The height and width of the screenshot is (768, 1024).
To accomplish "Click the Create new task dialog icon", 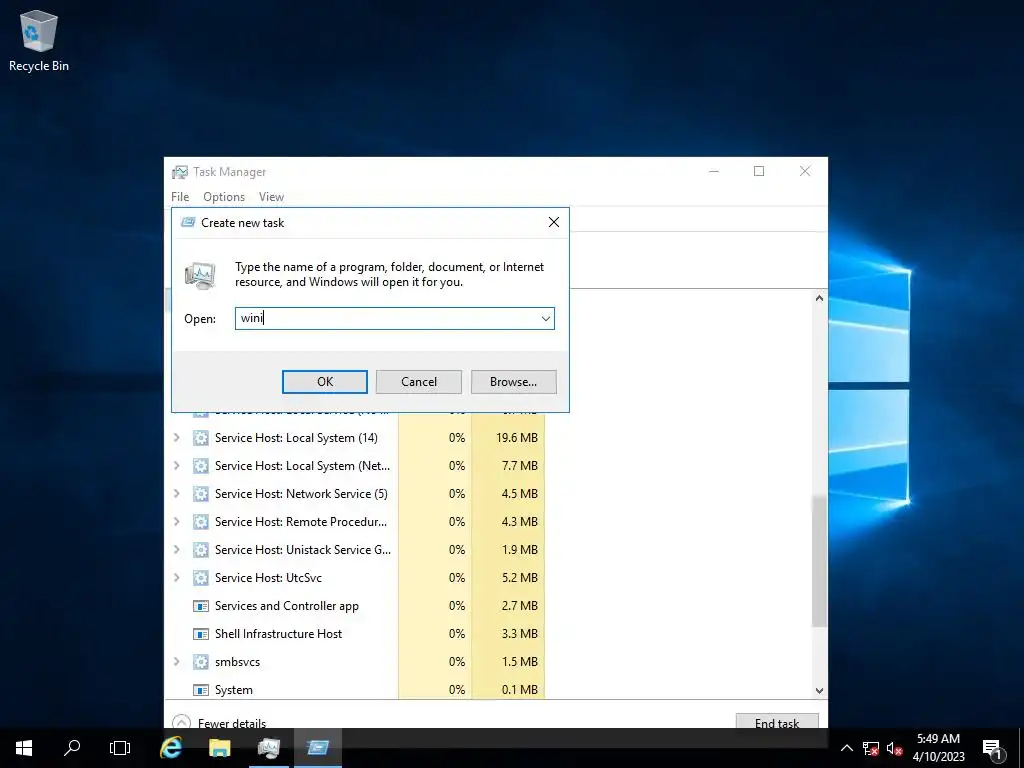I will [x=188, y=222].
